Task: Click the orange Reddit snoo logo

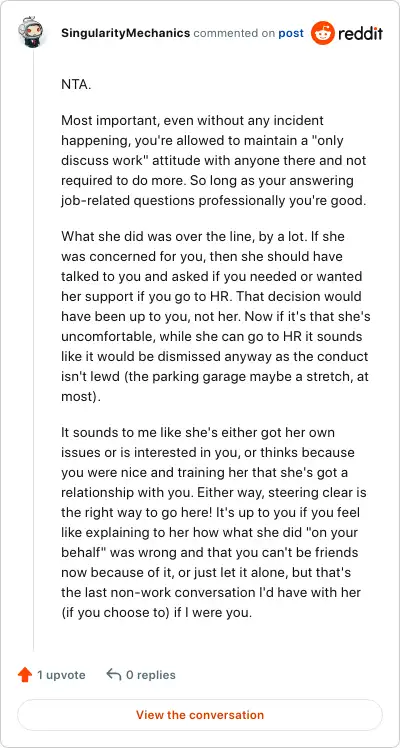Action: [322, 33]
